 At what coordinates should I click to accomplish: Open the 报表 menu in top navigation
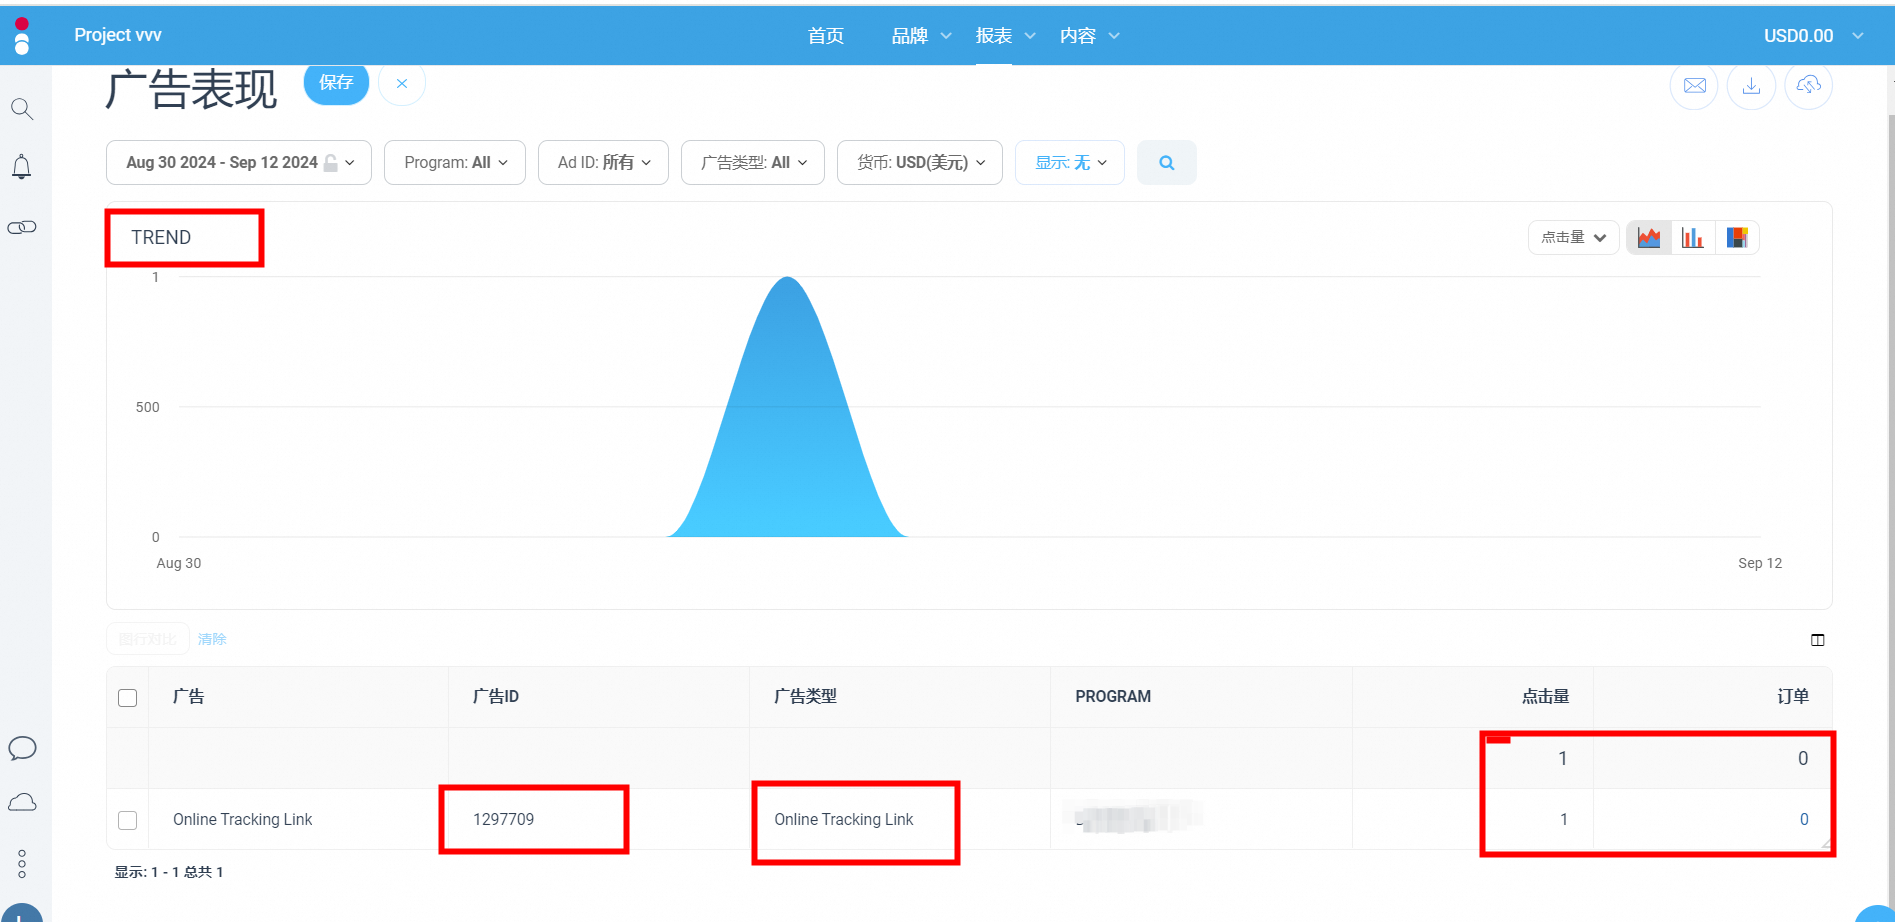tap(1004, 36)
